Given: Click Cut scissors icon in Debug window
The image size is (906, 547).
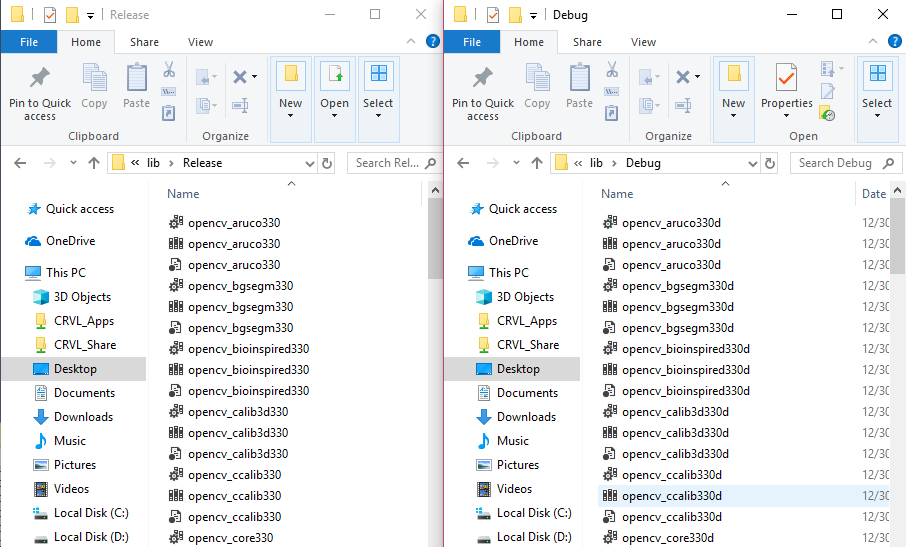Looking at the screenshot, I should pos(612,70).
